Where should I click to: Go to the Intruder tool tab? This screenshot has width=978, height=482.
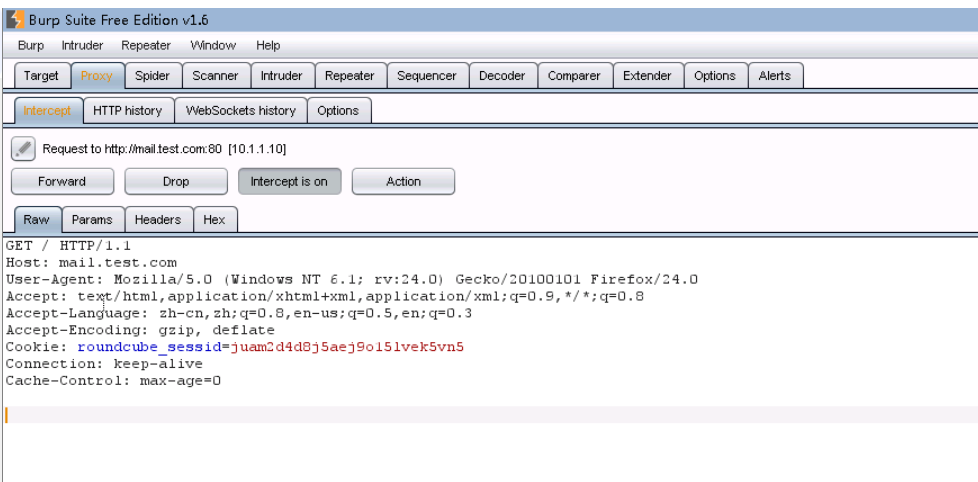pos(281,75)
